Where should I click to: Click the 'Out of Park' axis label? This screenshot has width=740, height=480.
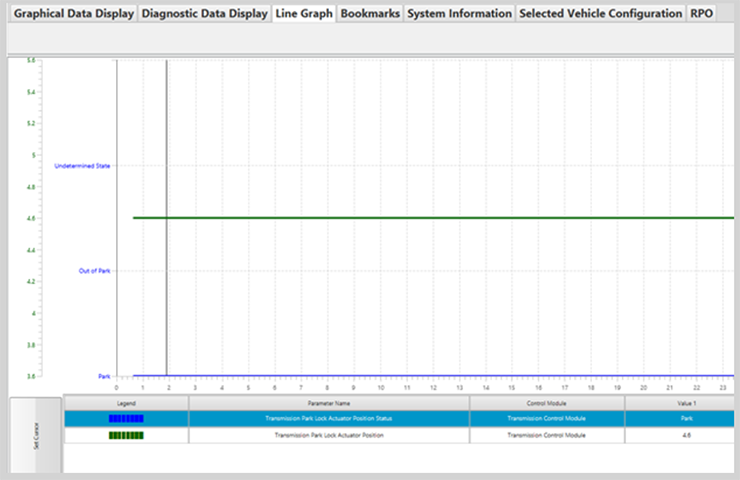[94, 270]
